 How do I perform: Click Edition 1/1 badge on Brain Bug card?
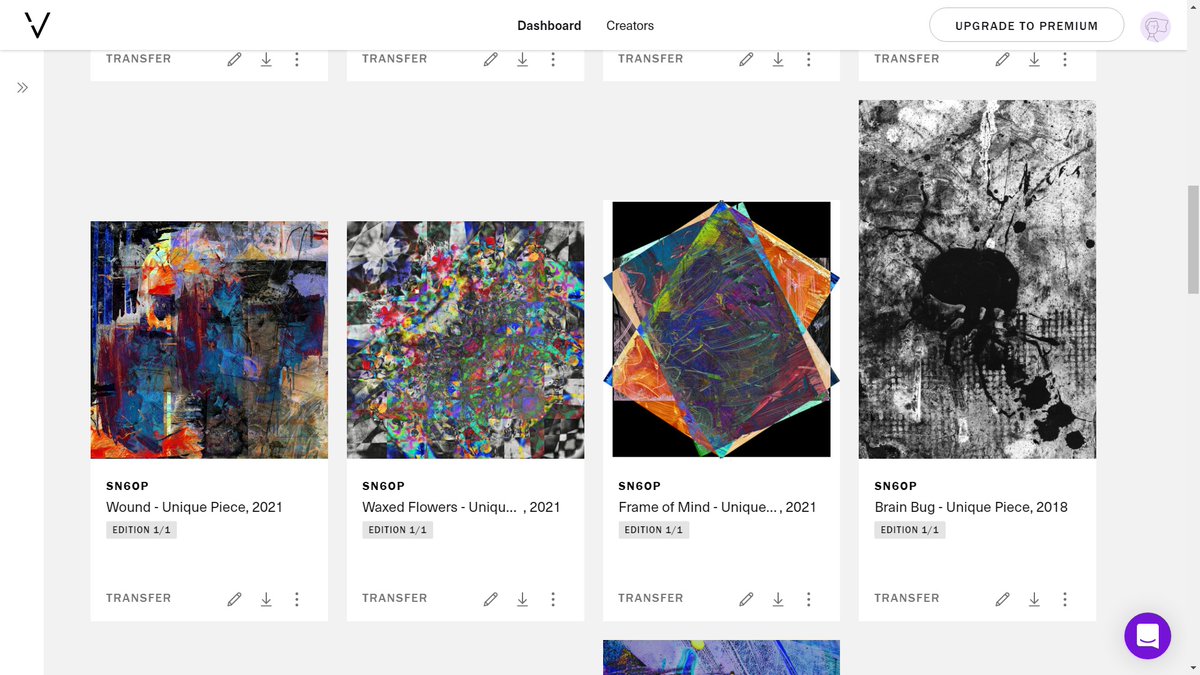909,530
